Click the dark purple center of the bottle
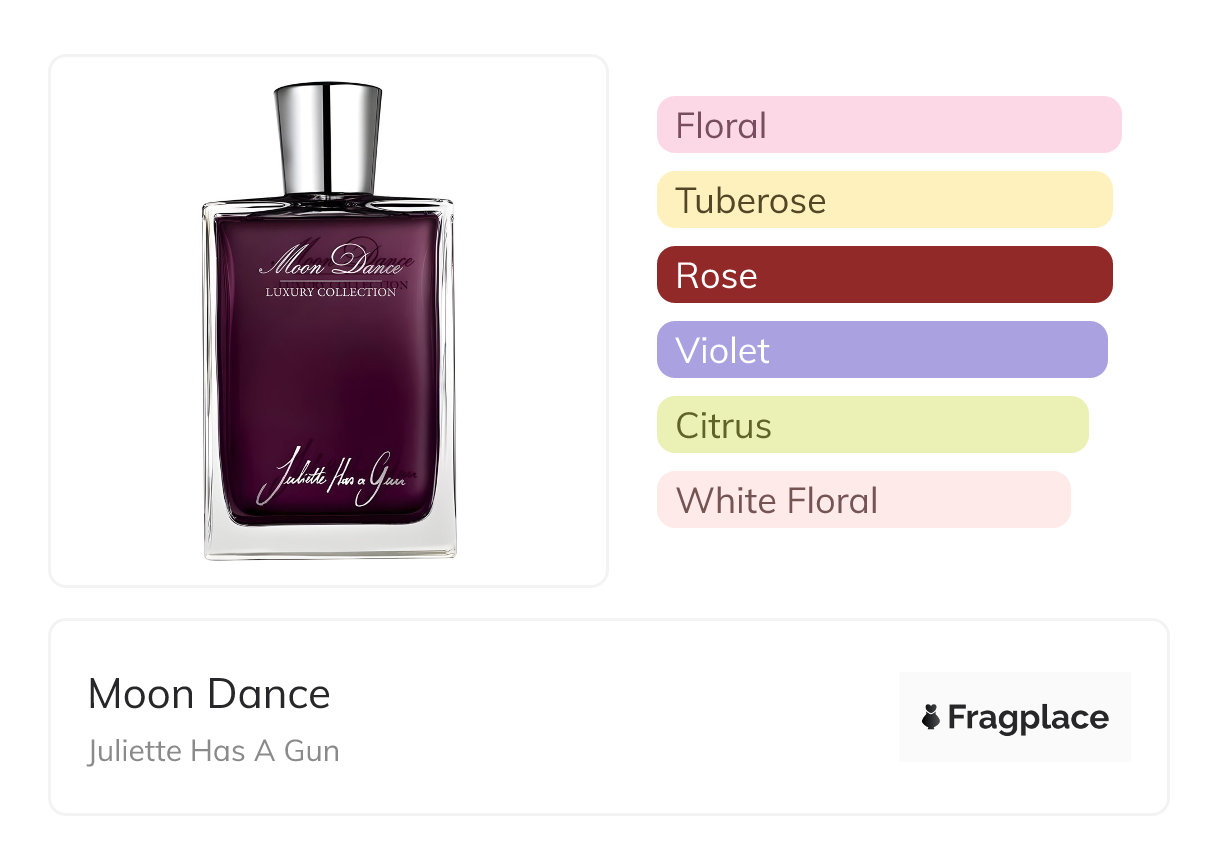This screenshot has height=864, width=1218. (x=330, y=380)
